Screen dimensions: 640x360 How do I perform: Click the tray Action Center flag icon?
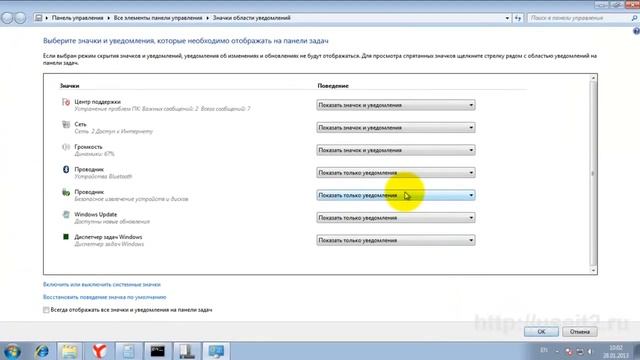coord(569,351)
